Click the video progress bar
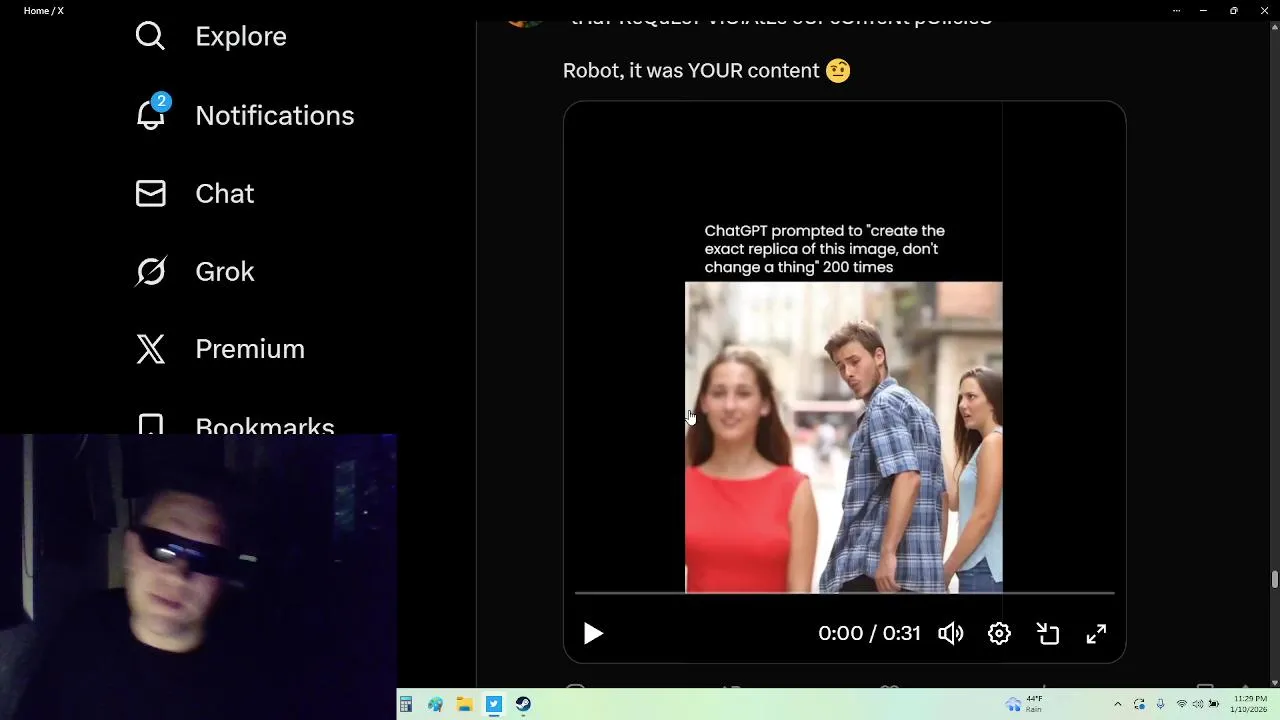 click(844, 594)
